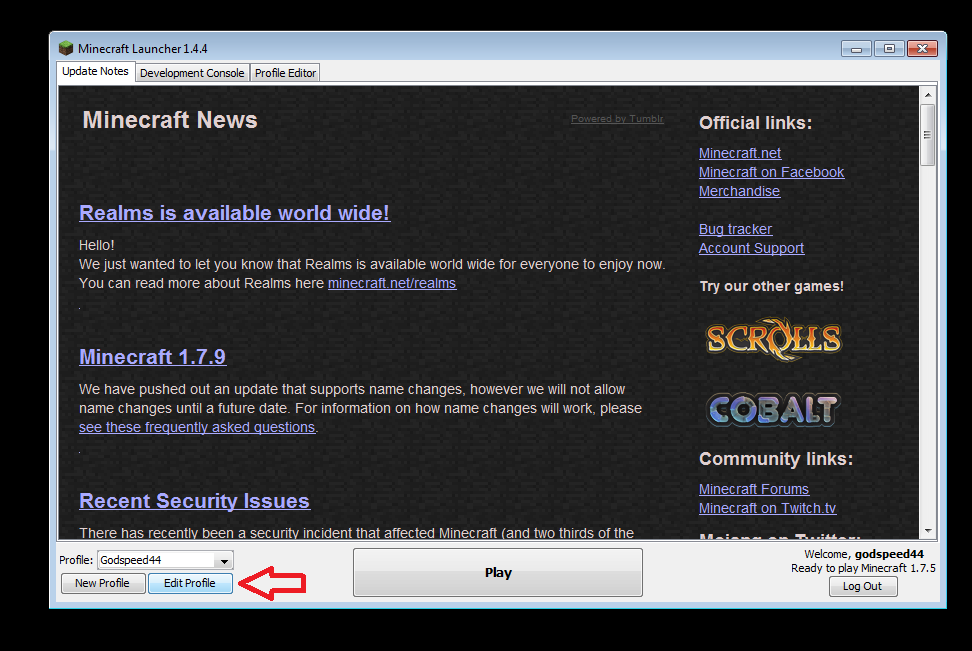Open the Scrolls game logo
The height and width of the screenshot is (651, 972).
point(774,339)
